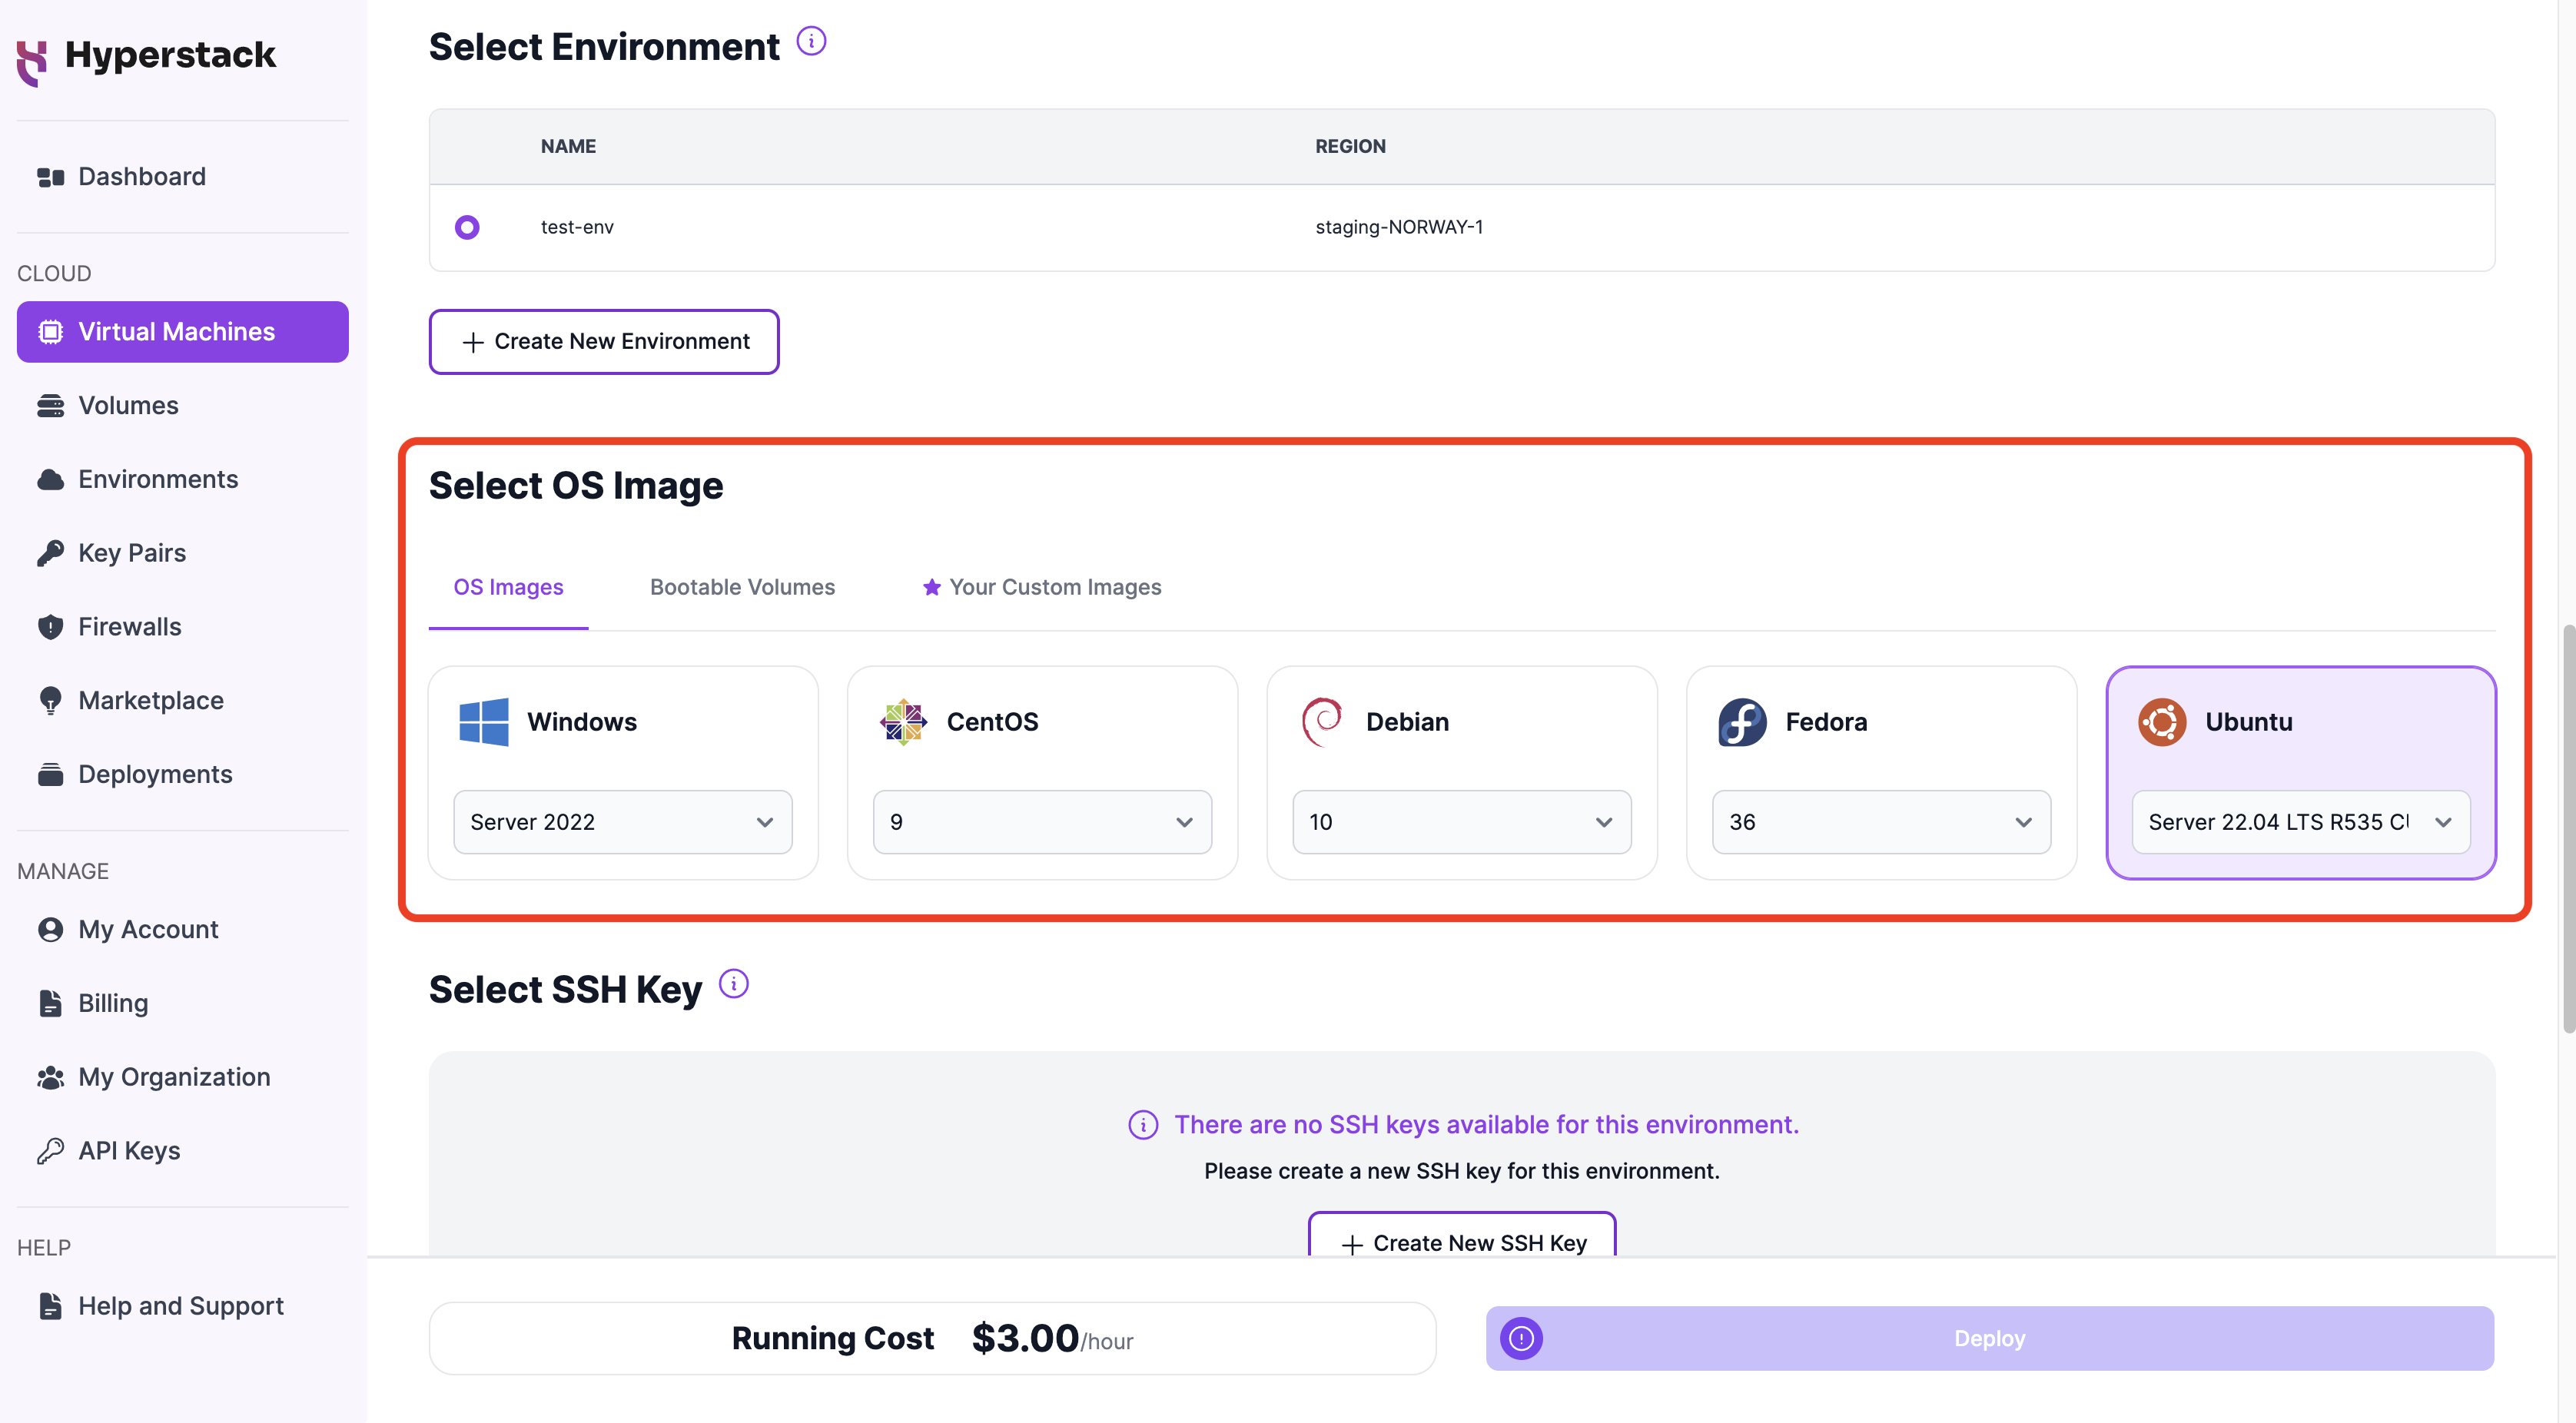This screenshot has height=1423, width=2576.
Task: Click the Marketplace lightbulb icon
Action: [50, 700]
